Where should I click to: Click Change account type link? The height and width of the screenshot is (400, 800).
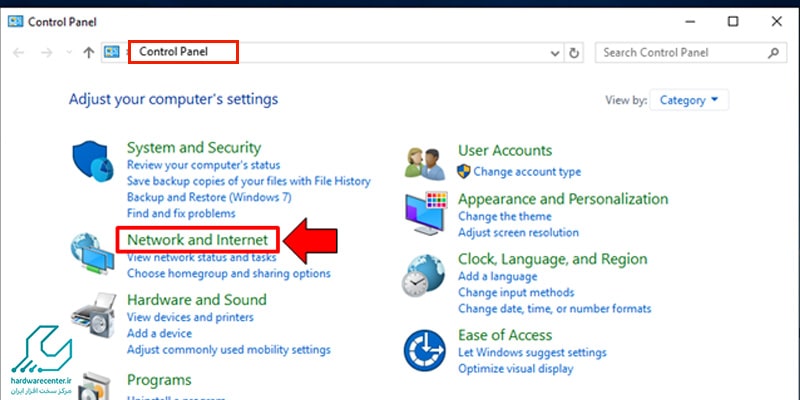pyautogui.click(x=527, y=172)
